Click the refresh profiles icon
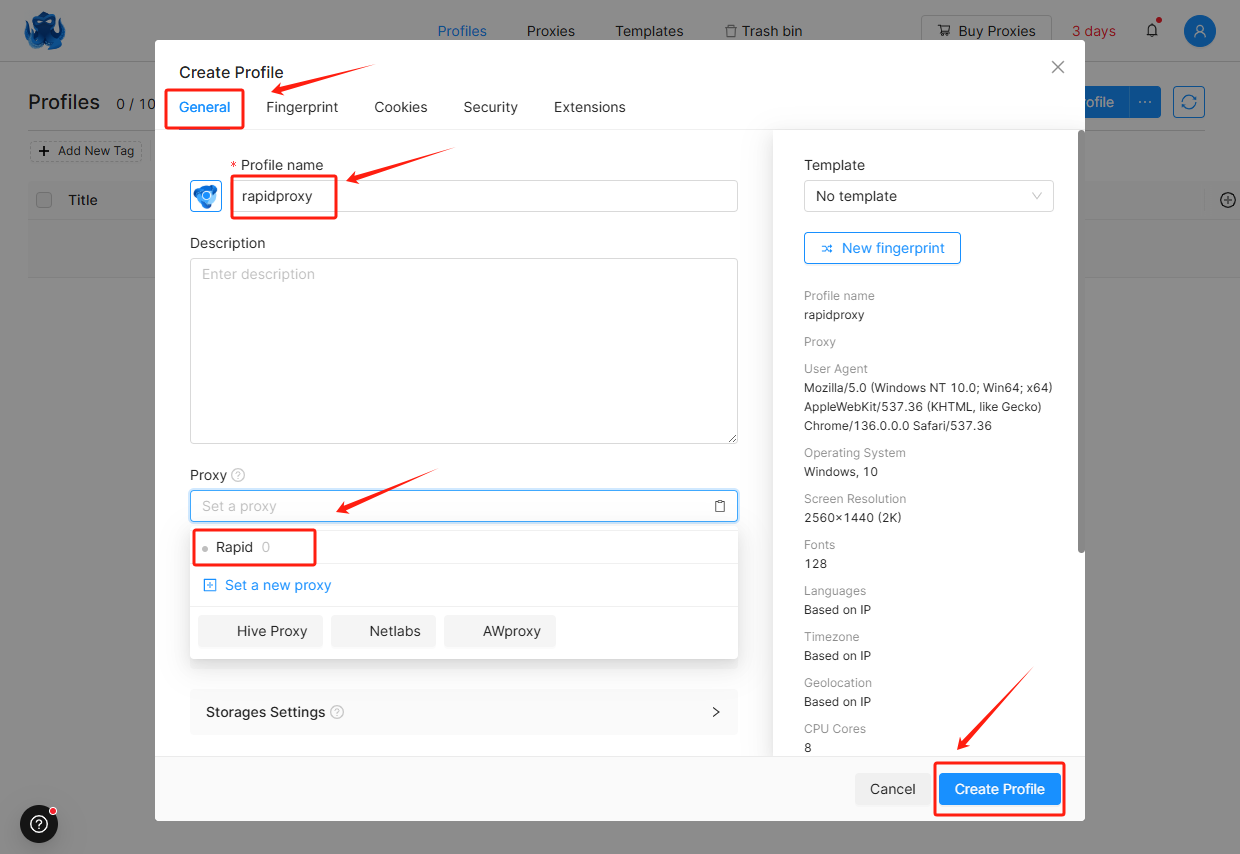 pyautogui.click(x=1188, y=102)
